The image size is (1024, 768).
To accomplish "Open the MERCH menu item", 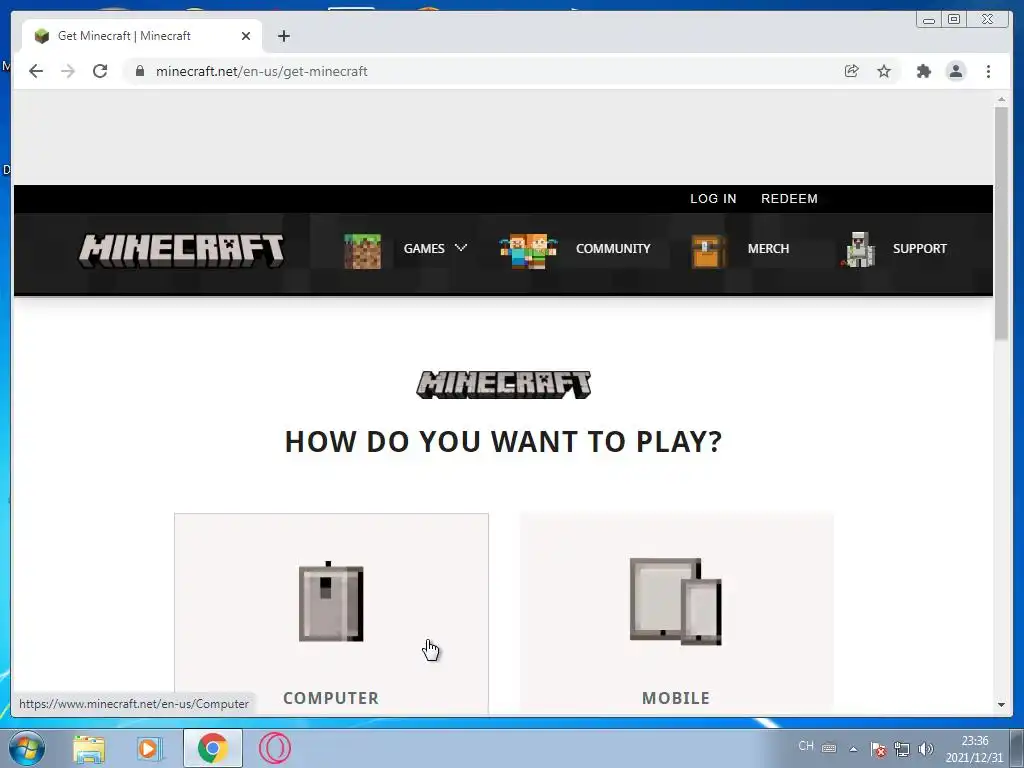I will coord(768,249).
